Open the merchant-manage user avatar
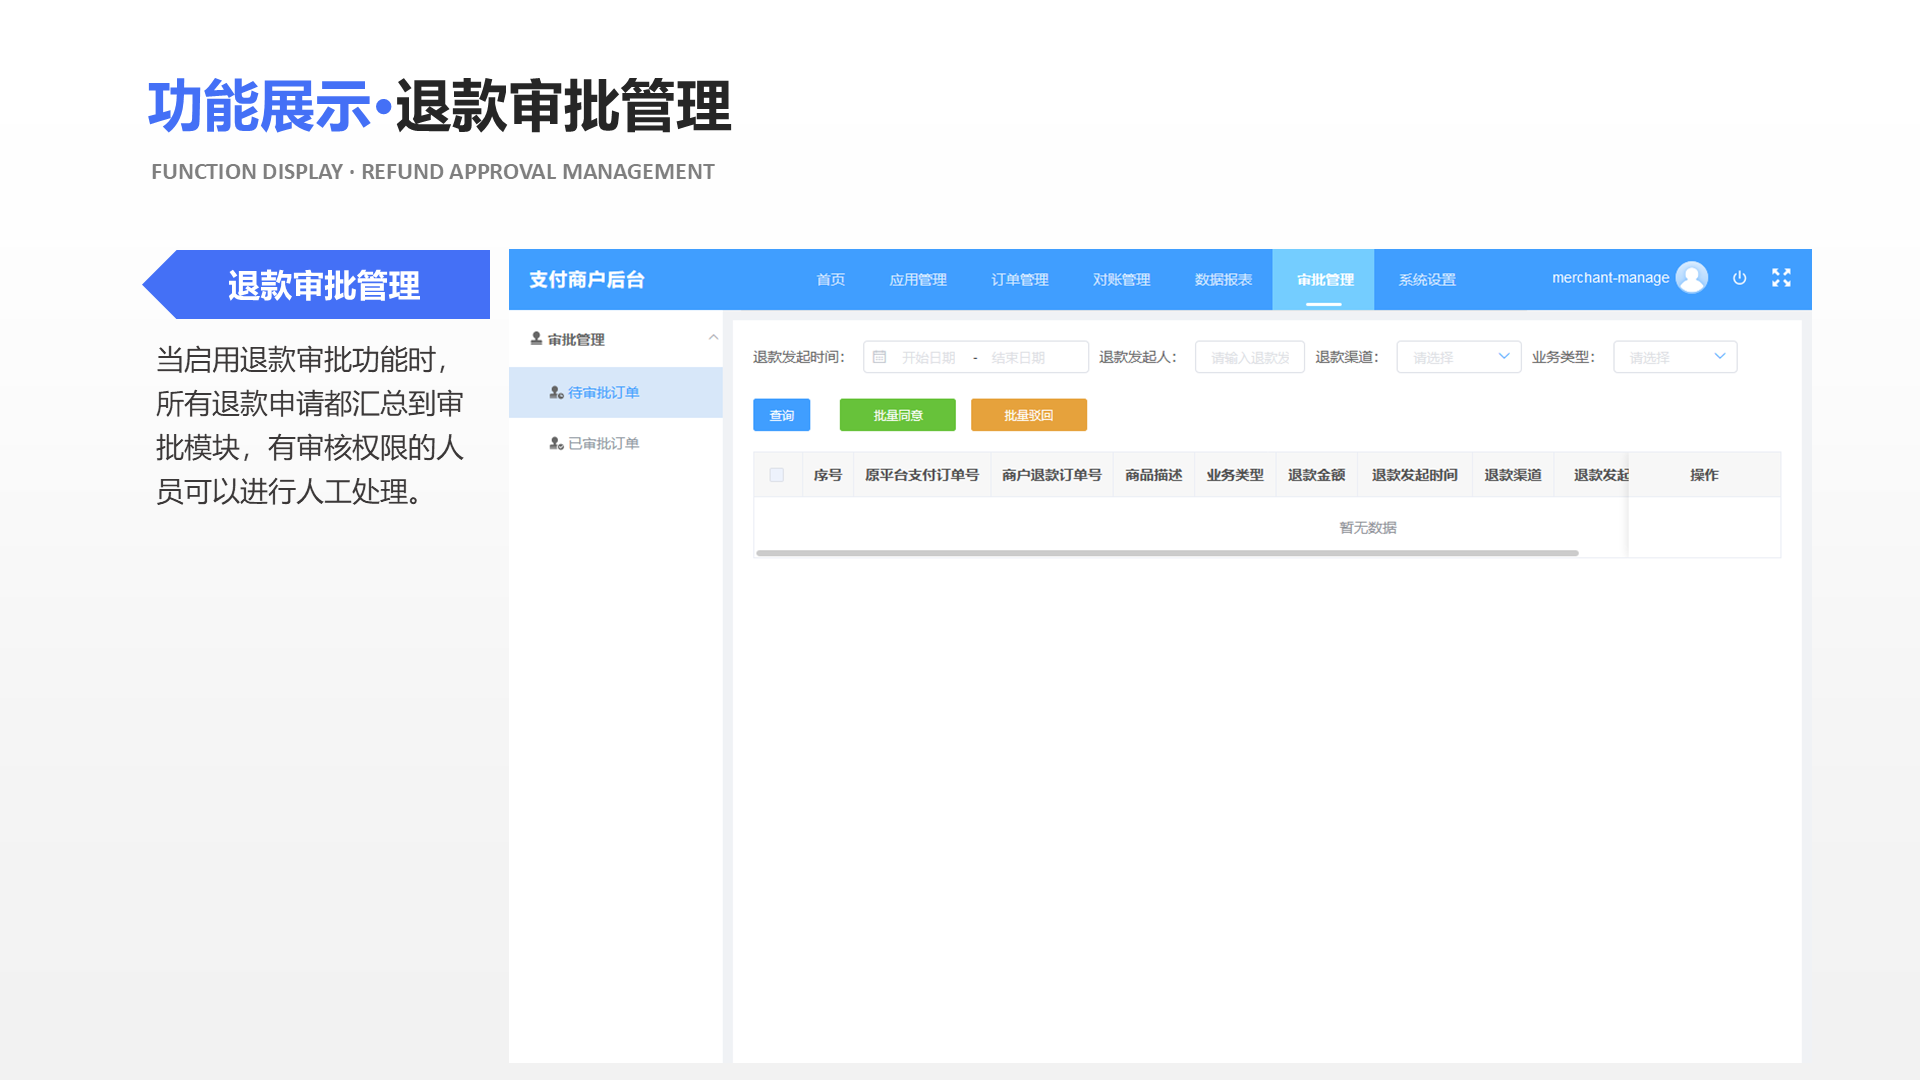 coord(1692,277)
